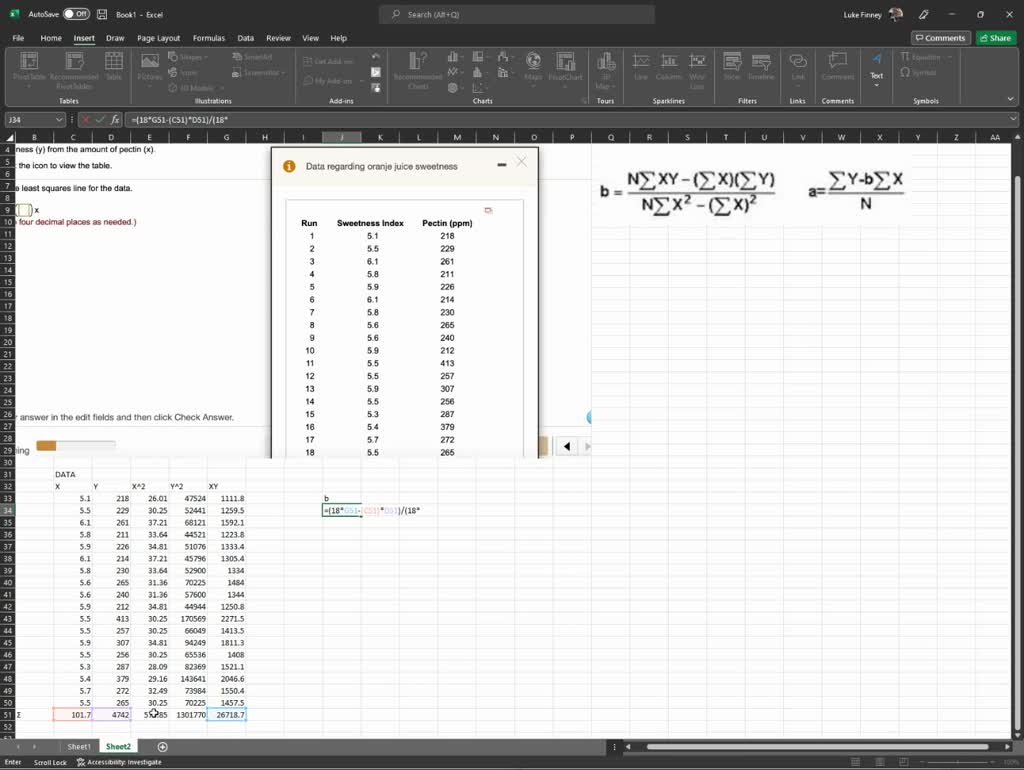Screen dimensions: 1024x770
Task: Collapse the ribbon using the chevron
Action: (x=1010, y=99)
